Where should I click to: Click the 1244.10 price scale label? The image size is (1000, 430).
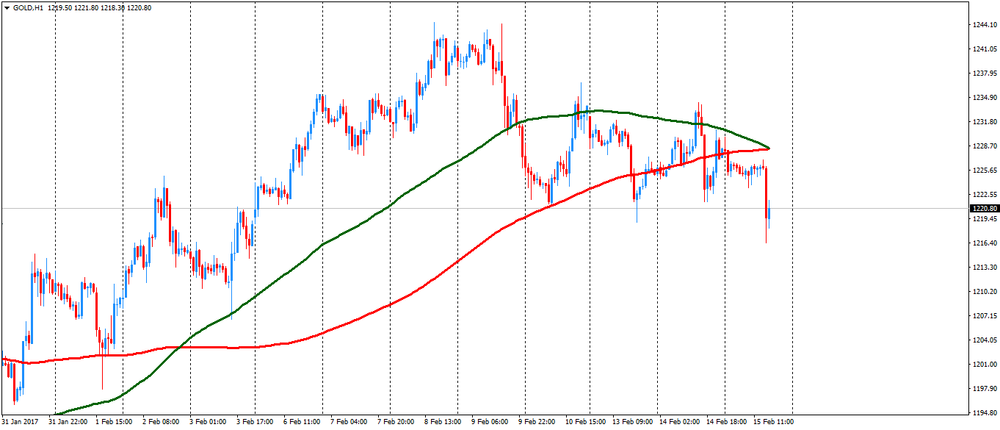(983, 25)
